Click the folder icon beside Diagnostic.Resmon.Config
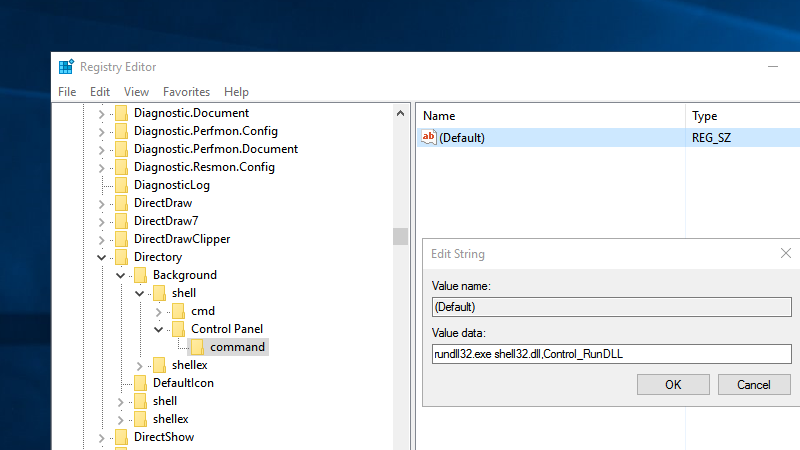This screenshot has width=800, height=450. point(121,167)
